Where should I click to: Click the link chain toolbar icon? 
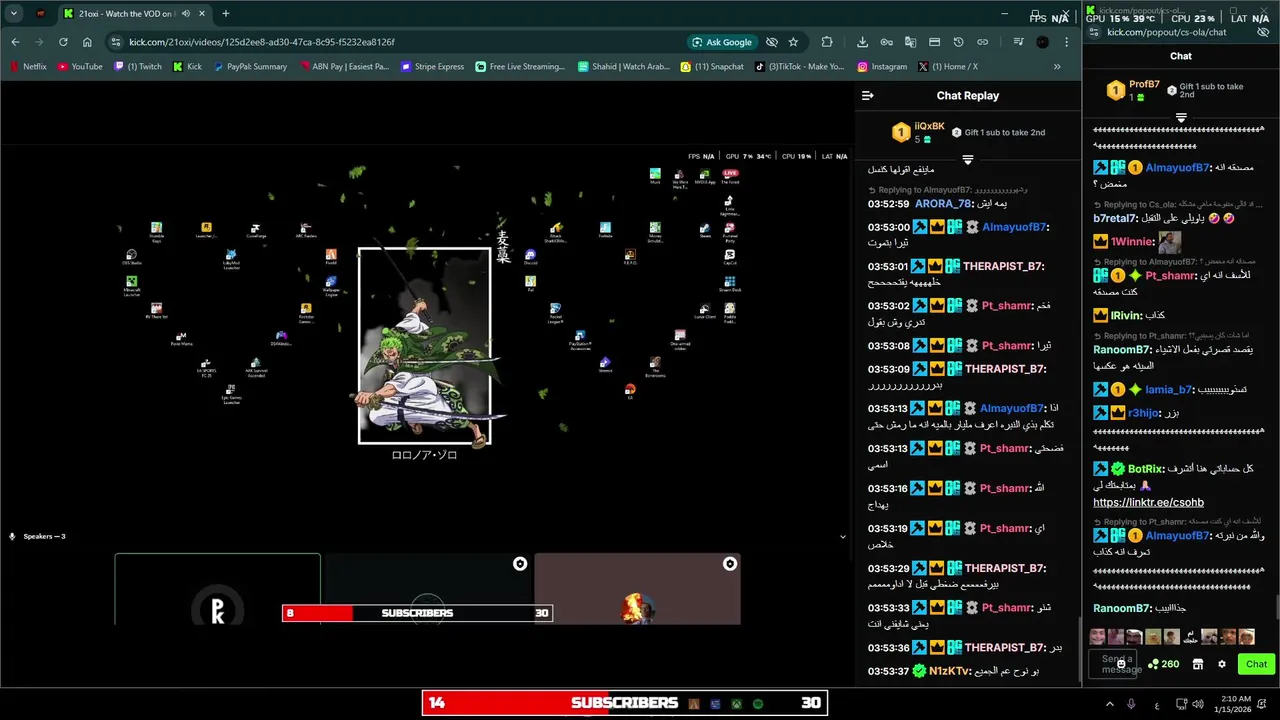[982, 42]
